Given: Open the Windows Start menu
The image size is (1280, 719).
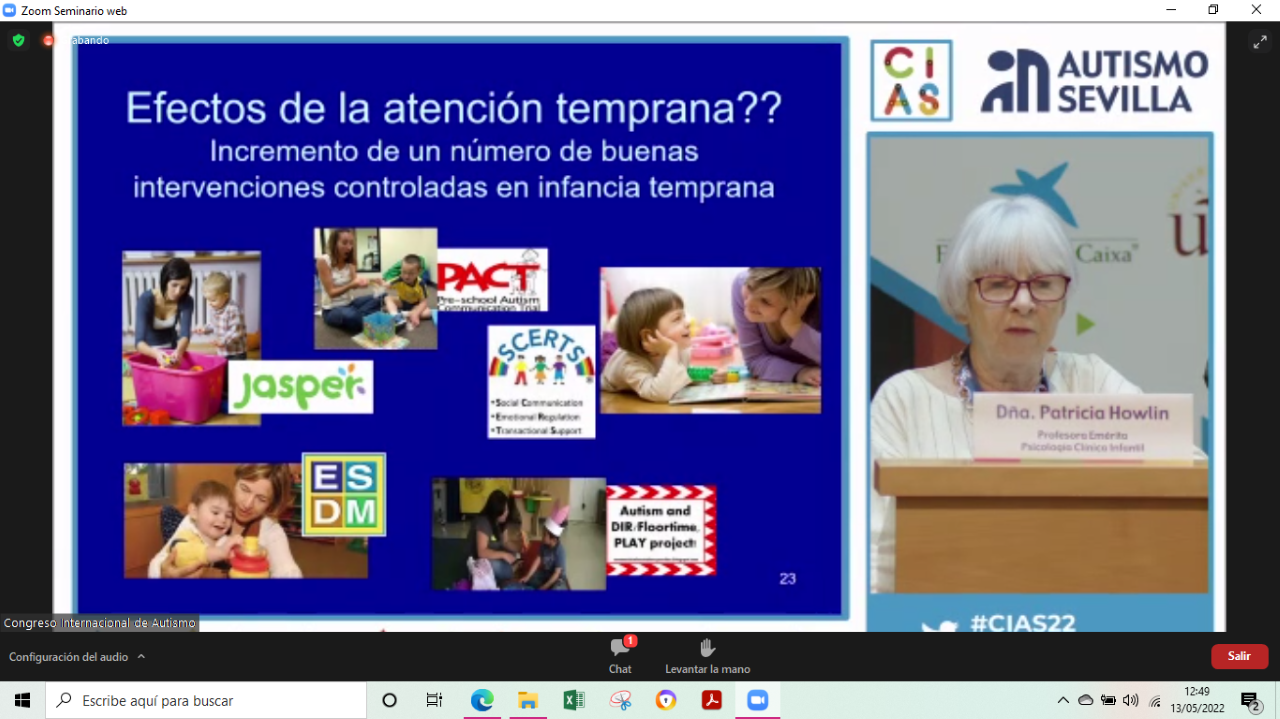Looking at the screenshot, I should [x=22, y=700].
